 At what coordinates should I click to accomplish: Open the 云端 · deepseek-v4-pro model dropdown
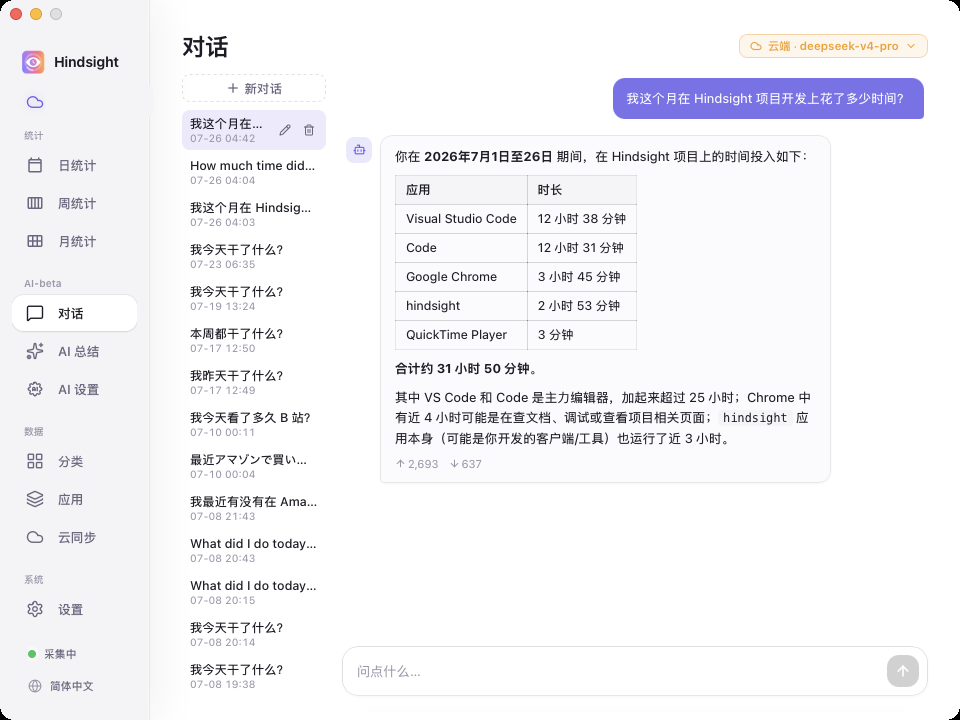coord(833,46)
